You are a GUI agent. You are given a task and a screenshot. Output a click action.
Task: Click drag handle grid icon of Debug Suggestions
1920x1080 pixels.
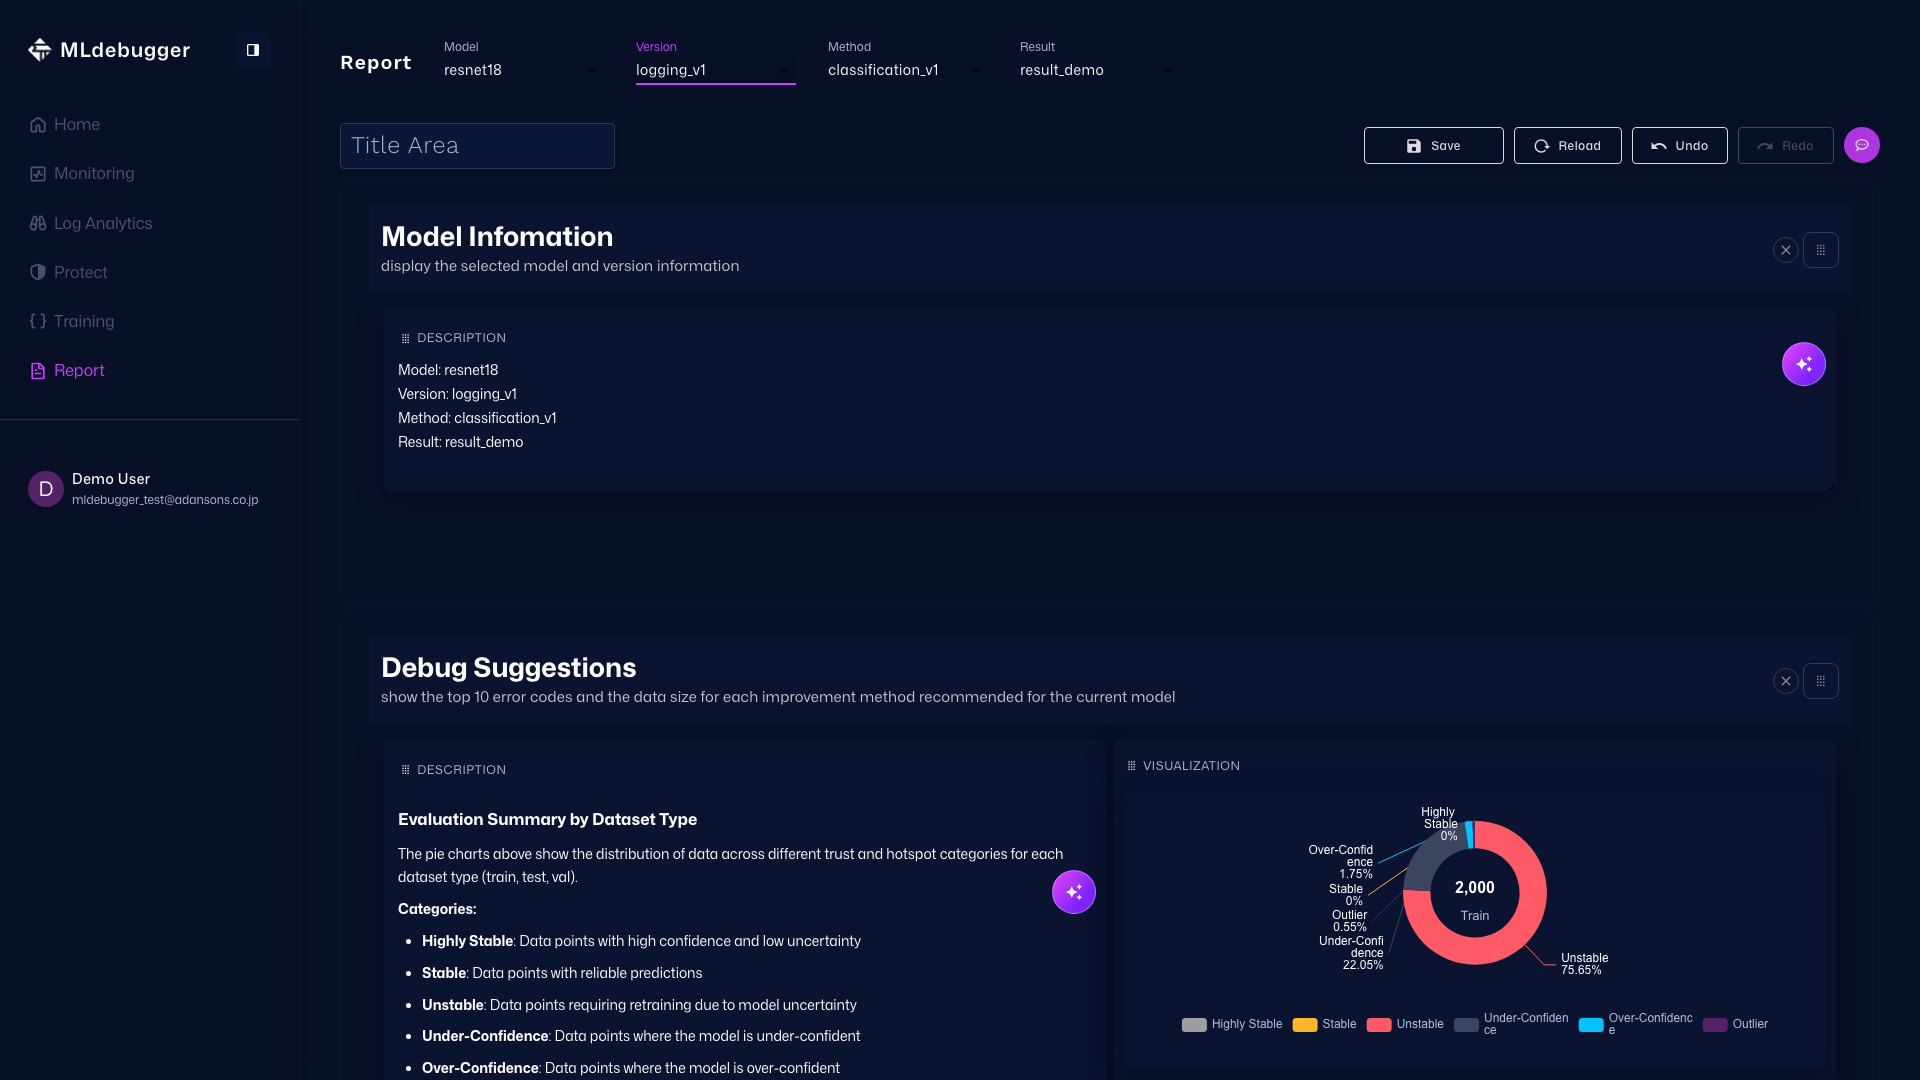point(1820,682)
